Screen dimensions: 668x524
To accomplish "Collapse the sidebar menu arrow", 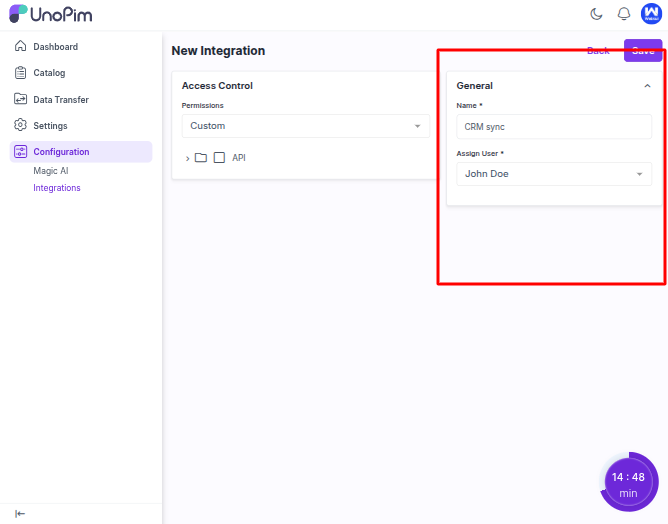I will 20,513.
